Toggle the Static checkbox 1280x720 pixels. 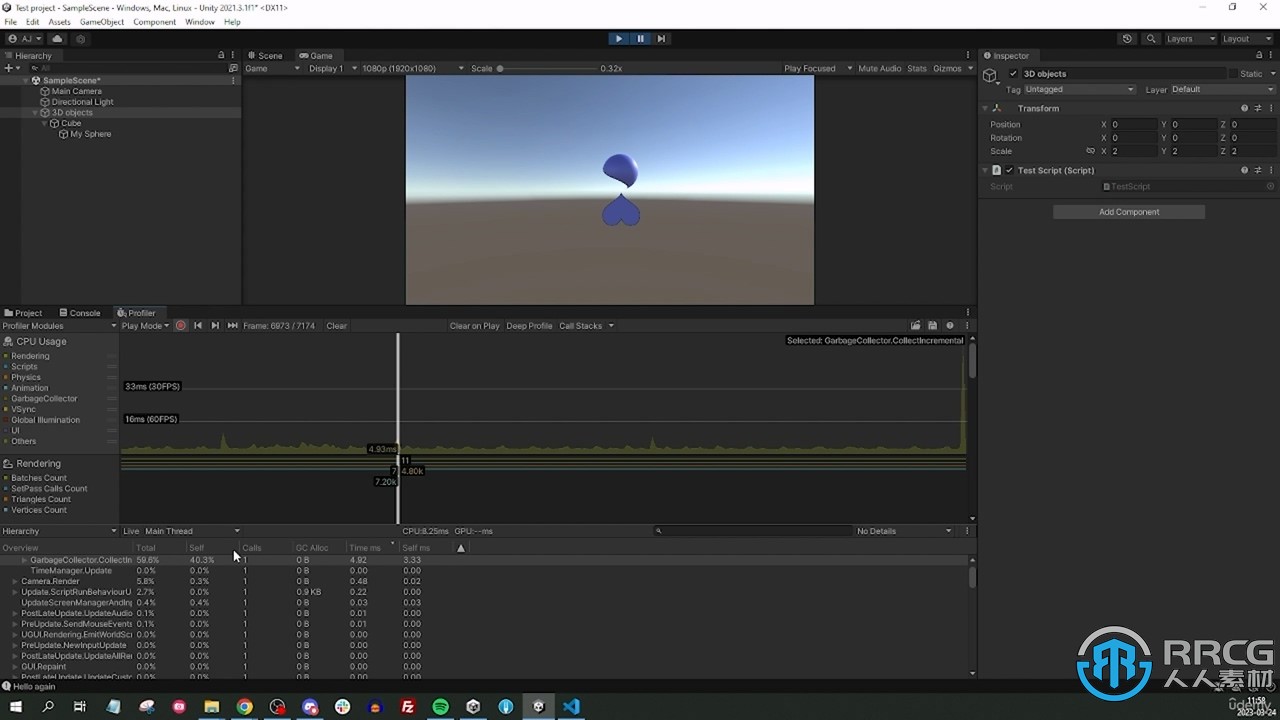tap(1232, 74)
